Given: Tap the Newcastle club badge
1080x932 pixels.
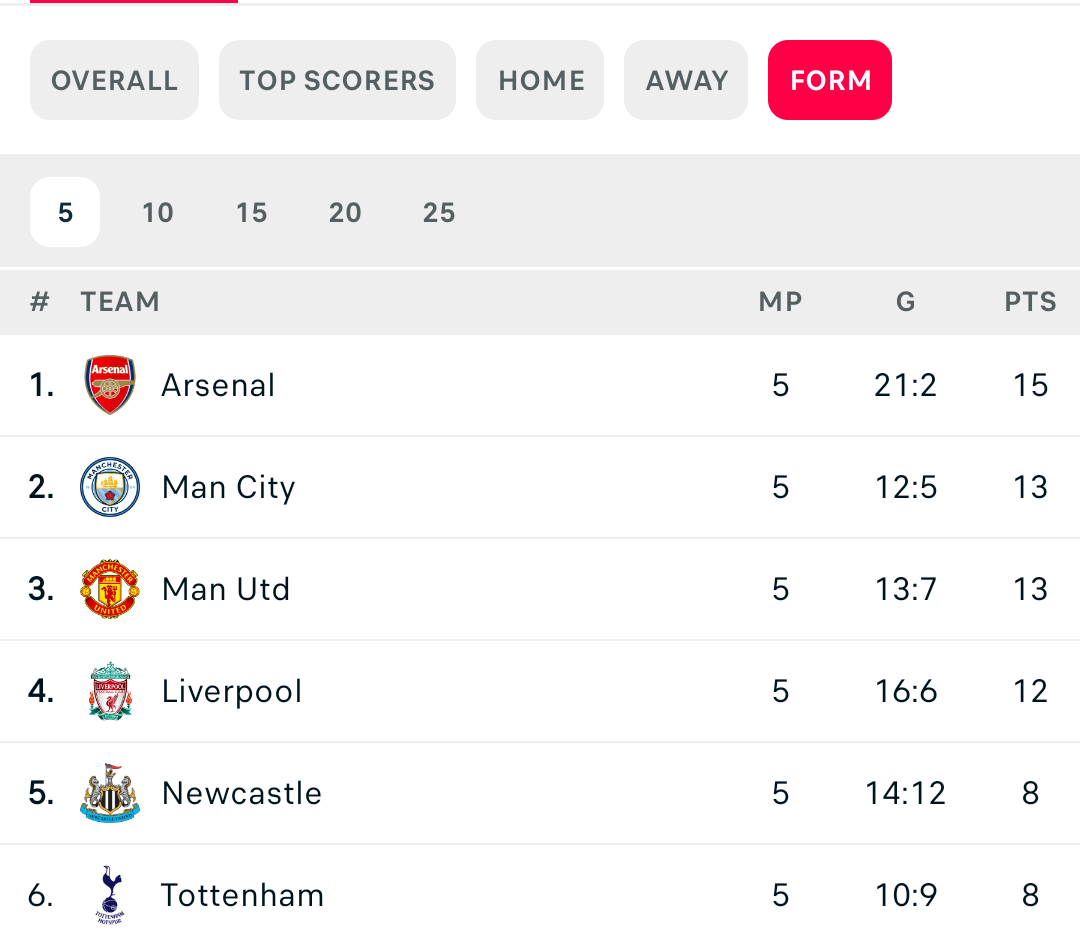Looking at the screenshot, I should pyautogui.click(x=110, y=793).
